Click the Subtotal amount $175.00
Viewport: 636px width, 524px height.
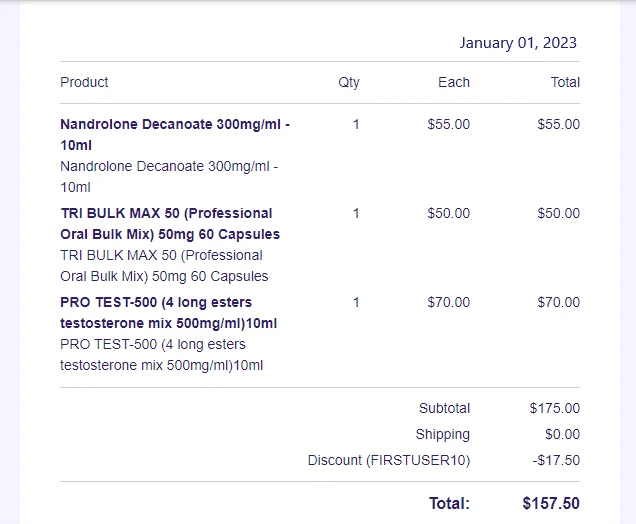[x=554, y=408]
